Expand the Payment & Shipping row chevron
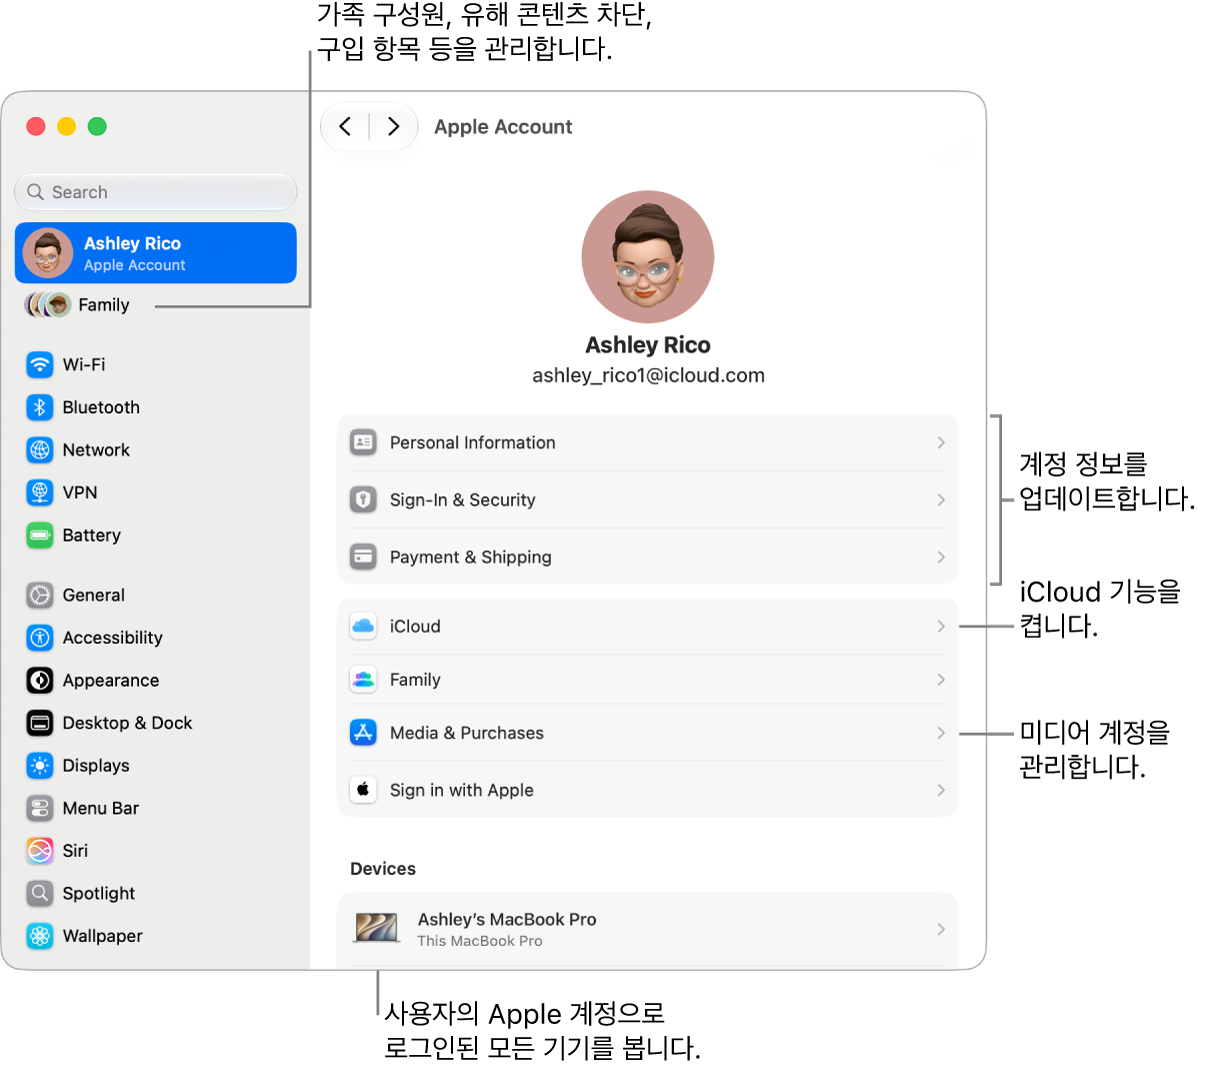 click(941, 557)
